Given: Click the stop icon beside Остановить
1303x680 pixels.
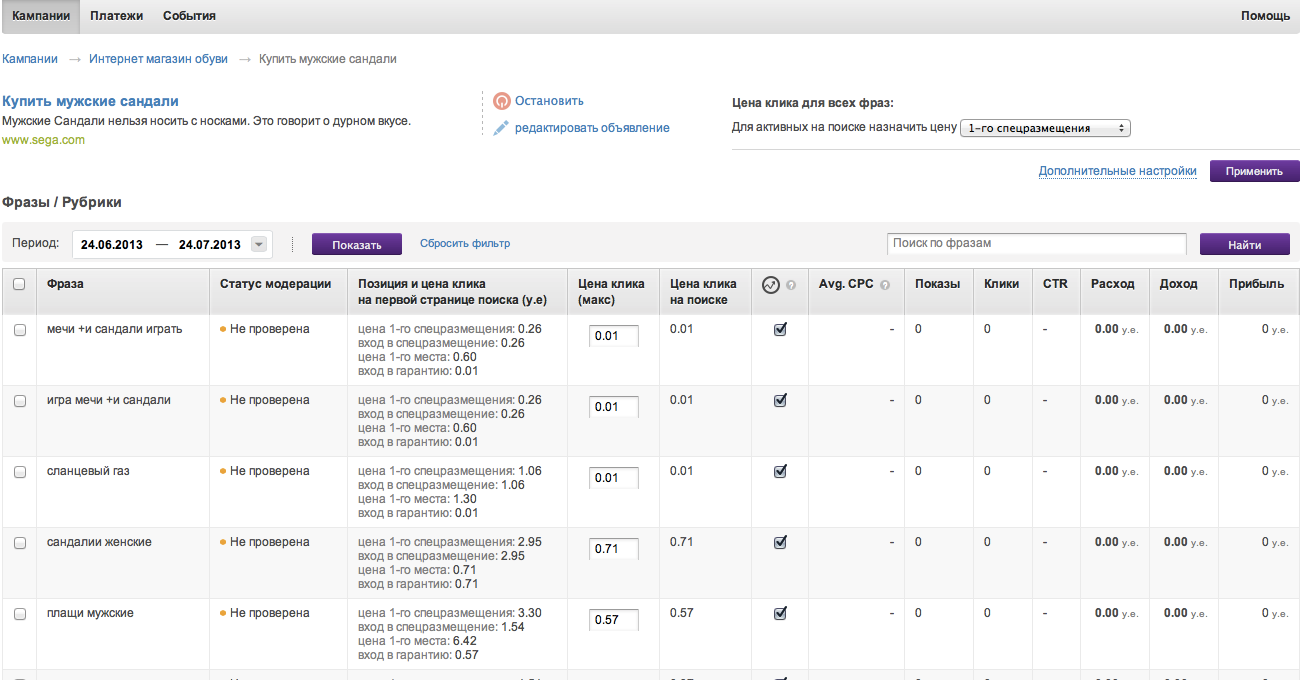Looking at the screenshot, I should (x=502, y=101).
